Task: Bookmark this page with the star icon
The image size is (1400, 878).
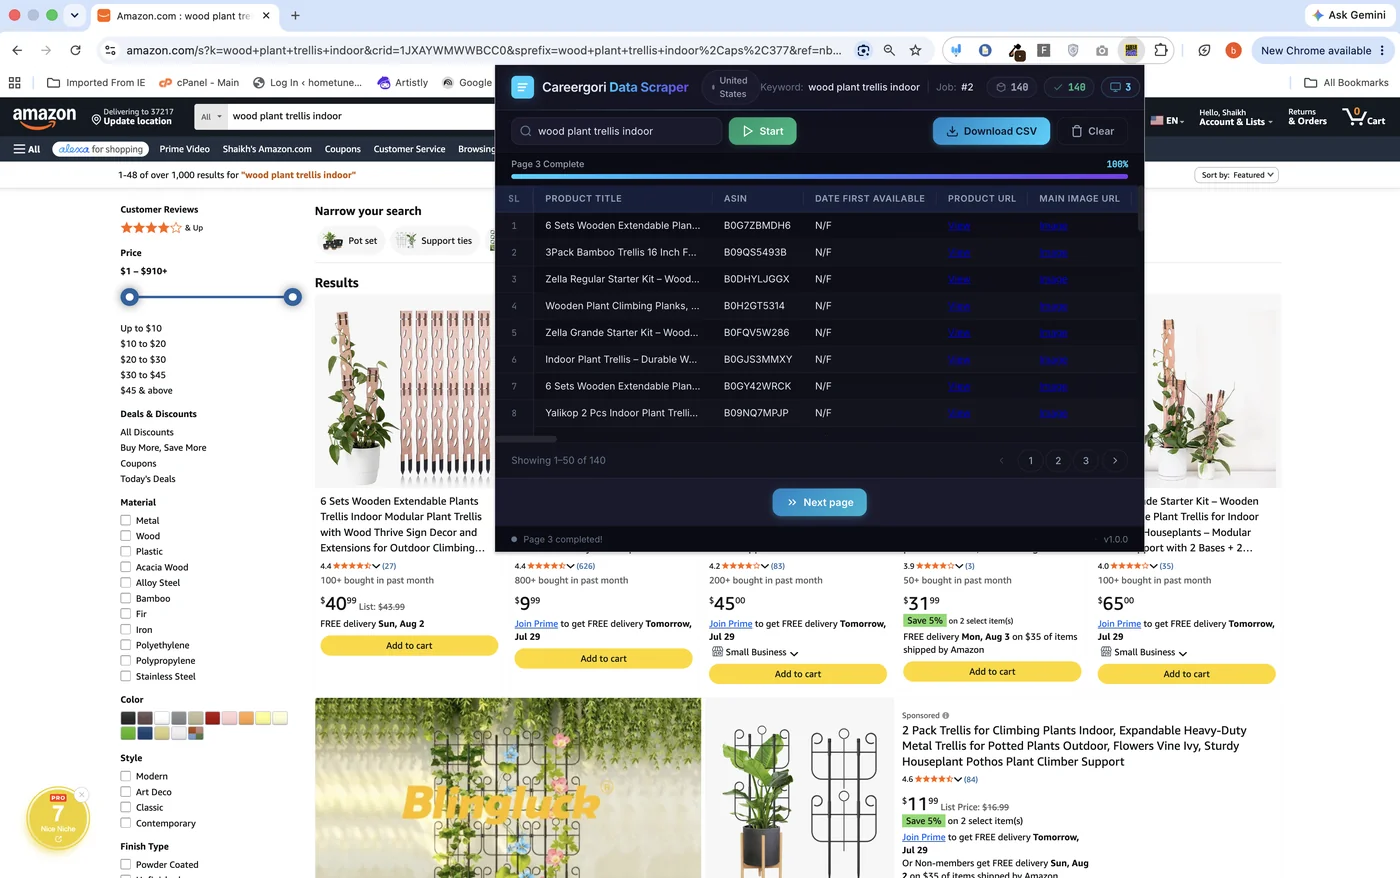Action: (915, 50)
